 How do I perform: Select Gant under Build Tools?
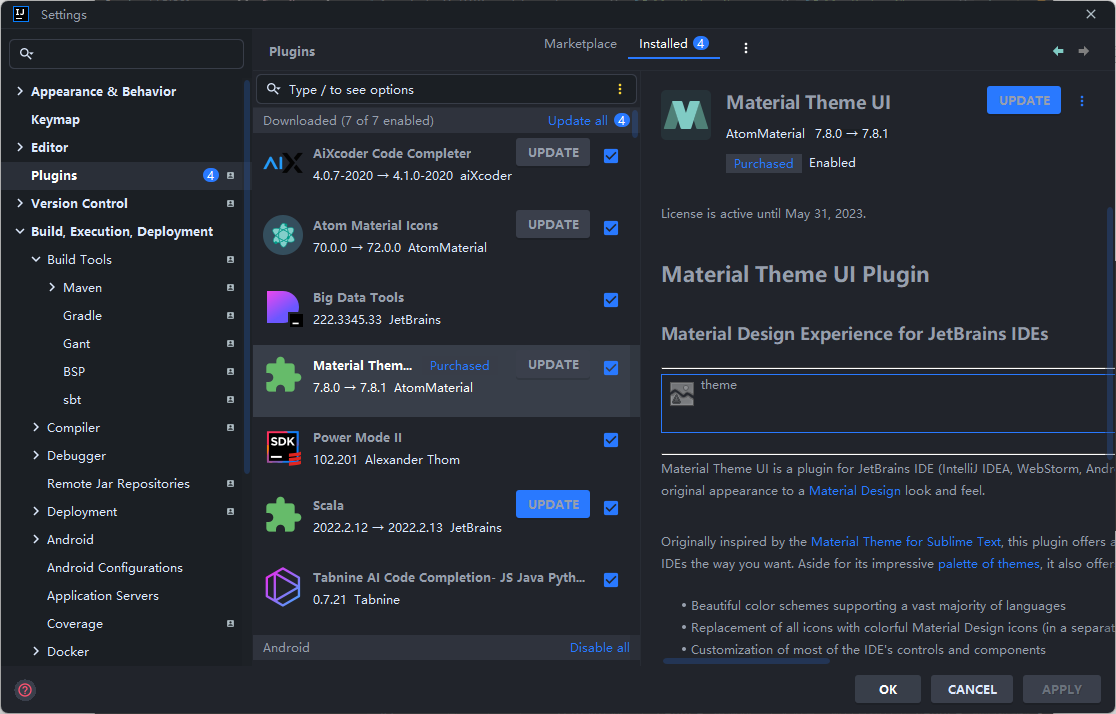click(76, 344)
